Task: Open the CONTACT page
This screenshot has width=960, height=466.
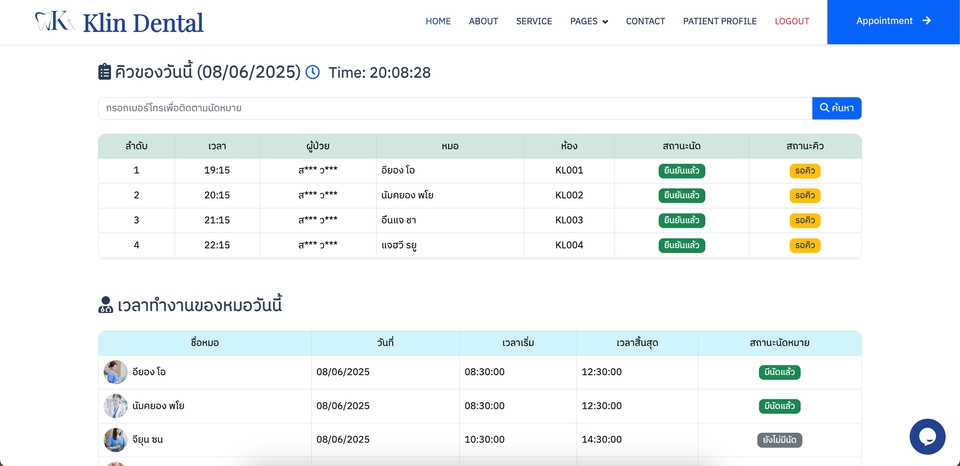Action: coord(645,21)
